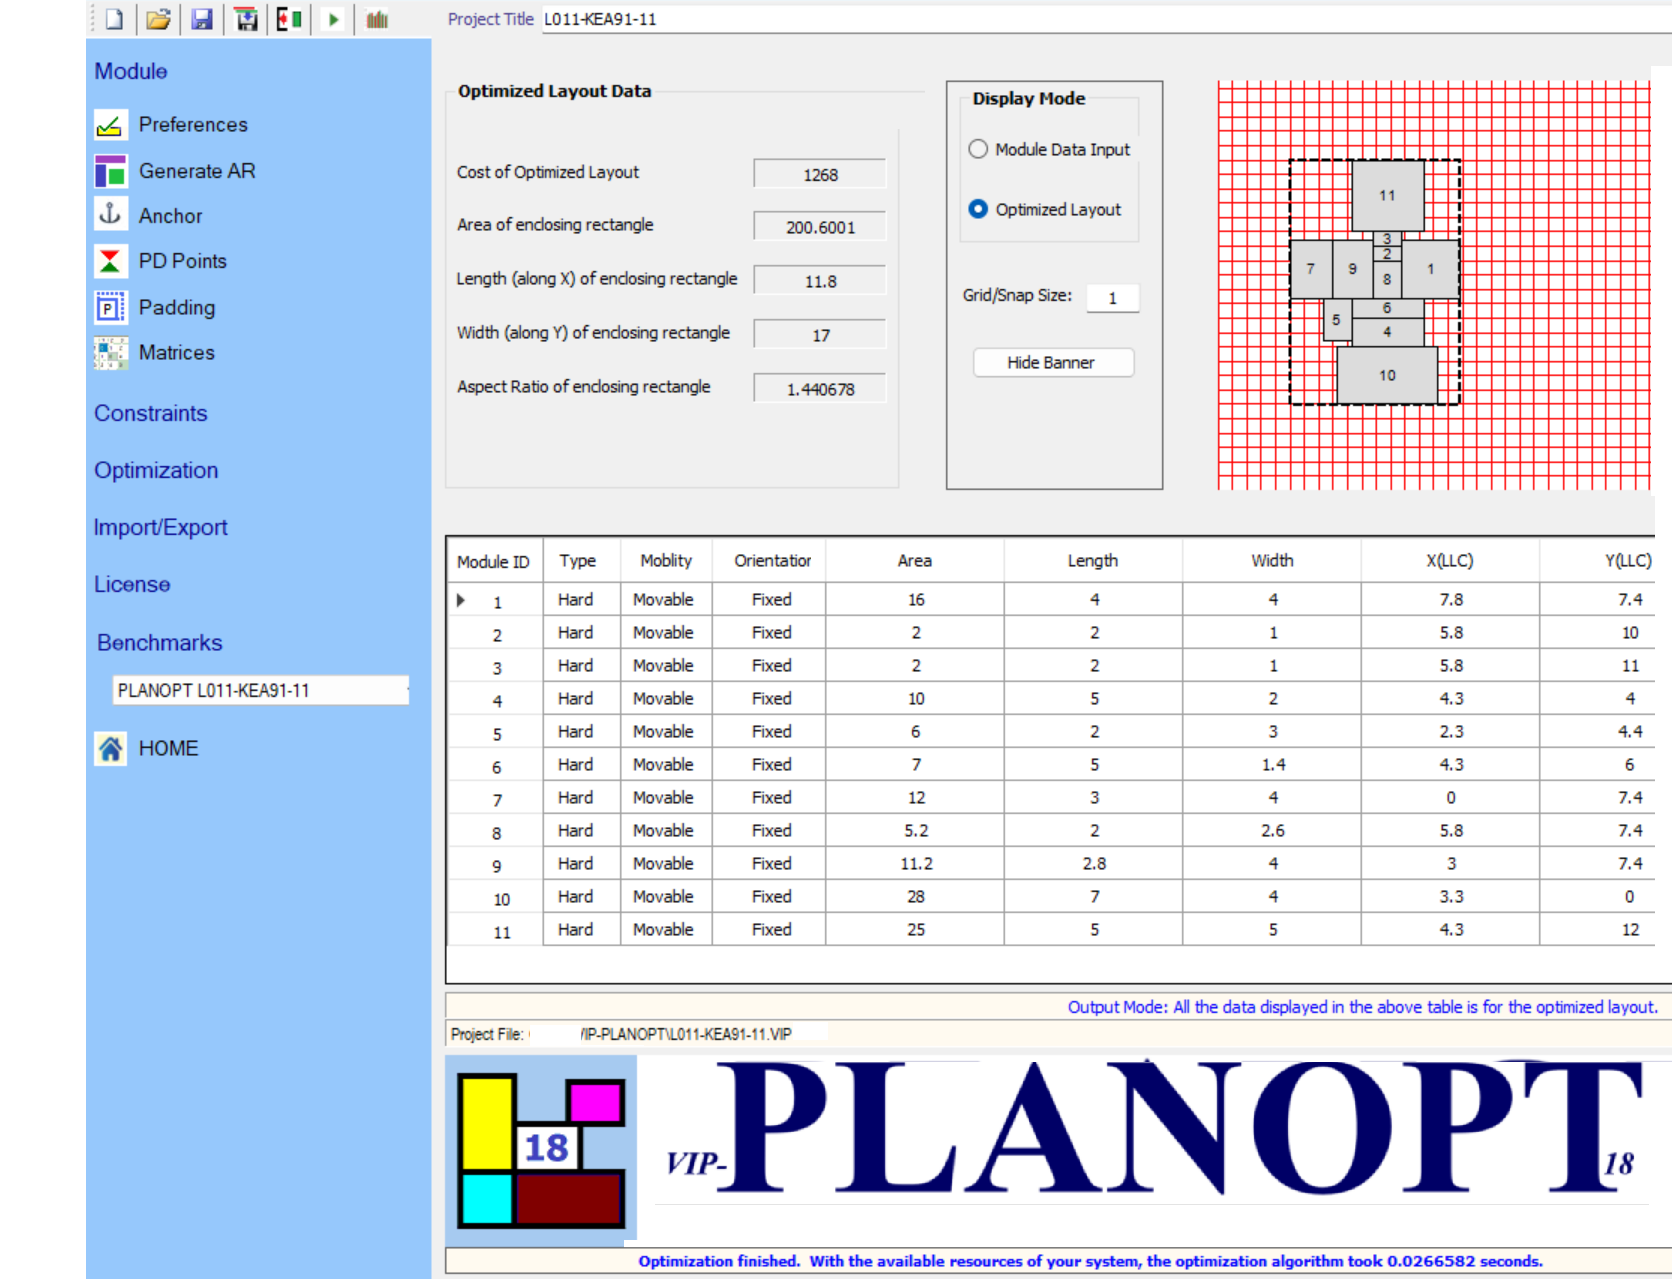Open the License menu section
Image resolution: width=1672 pixels, height=1279 pixels.
[132, 584]
